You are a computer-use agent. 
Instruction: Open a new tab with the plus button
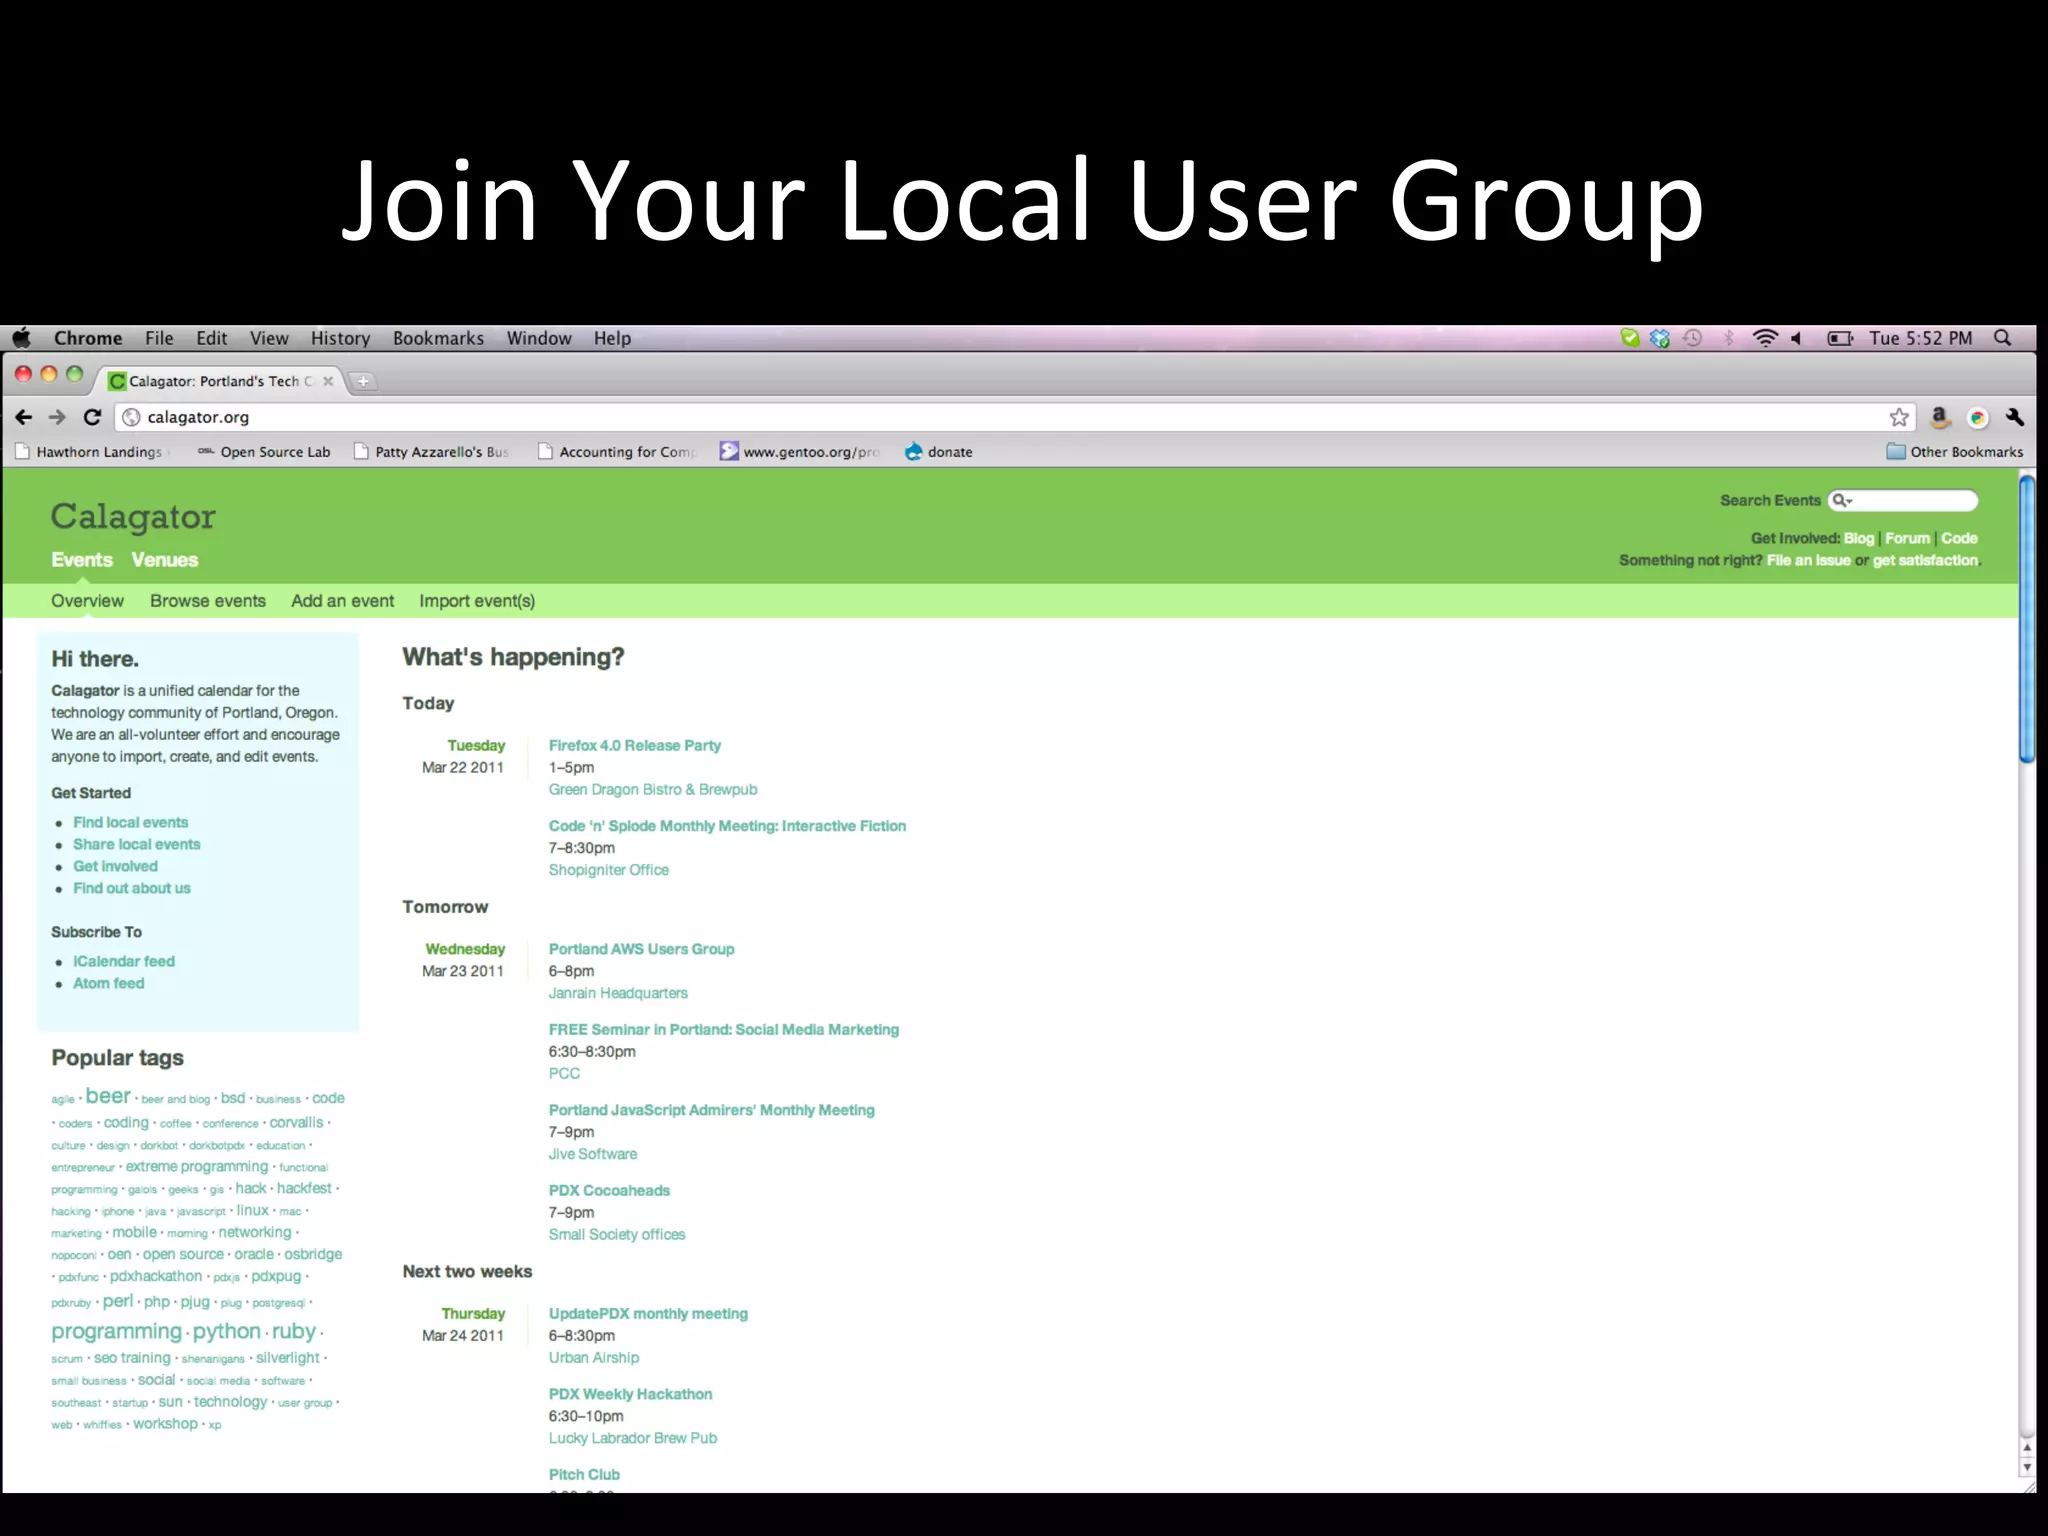(x=363, y=381)
